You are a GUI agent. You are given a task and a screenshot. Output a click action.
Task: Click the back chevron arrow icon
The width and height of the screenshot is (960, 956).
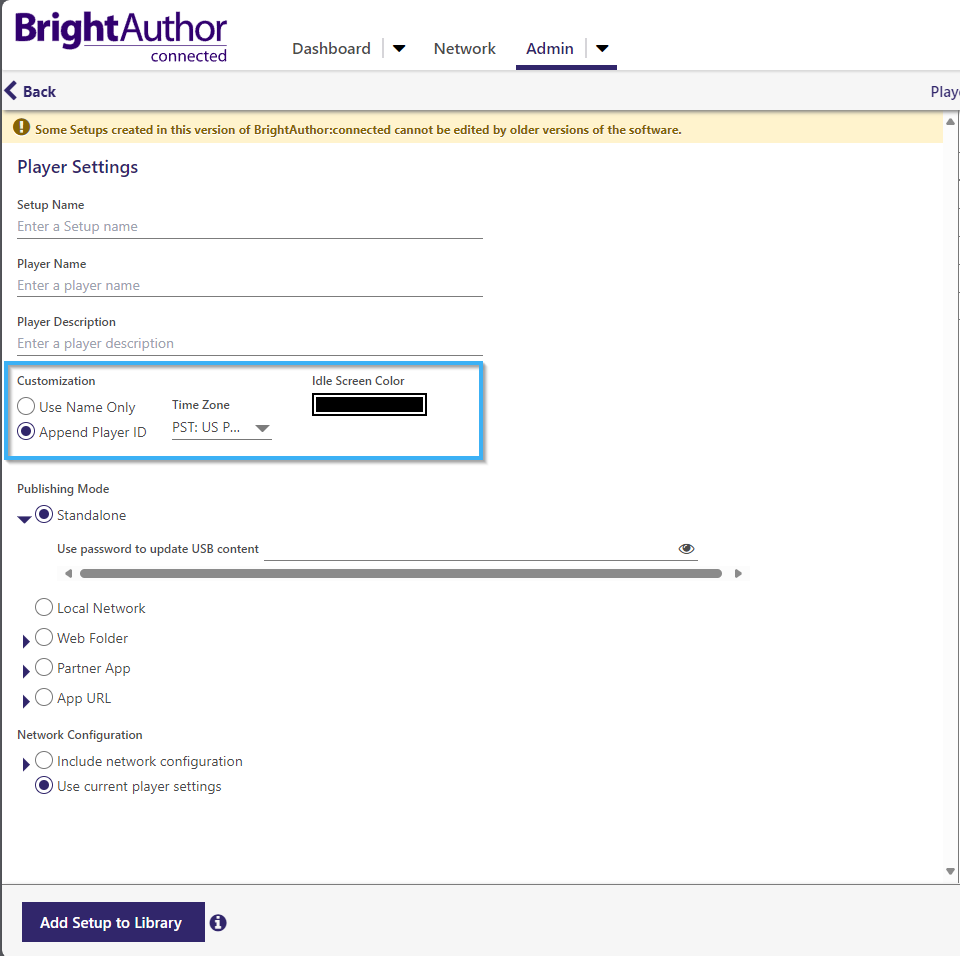point(11,90)
